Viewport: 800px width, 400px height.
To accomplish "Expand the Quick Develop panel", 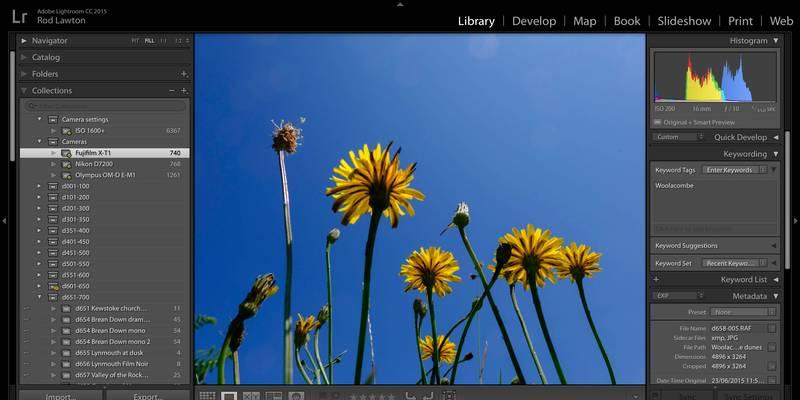I will pos(776,137).
